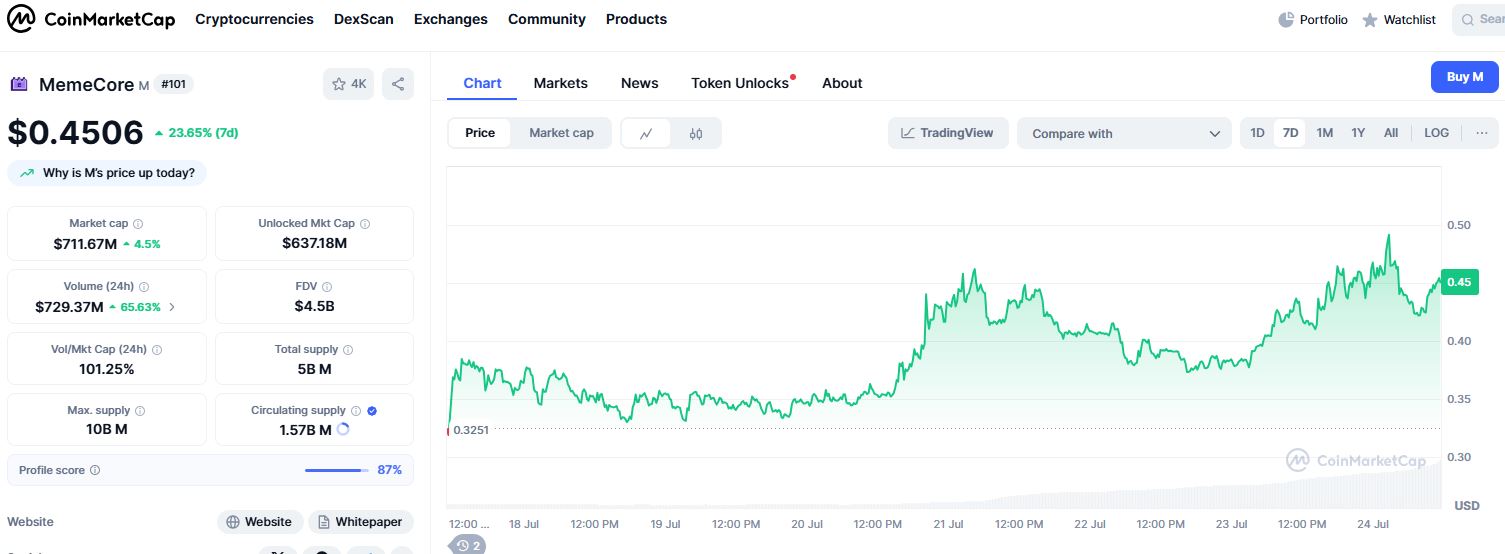
Task: Set chart range to 7D
Action: pyautogui.click(x=1290, y=133)
